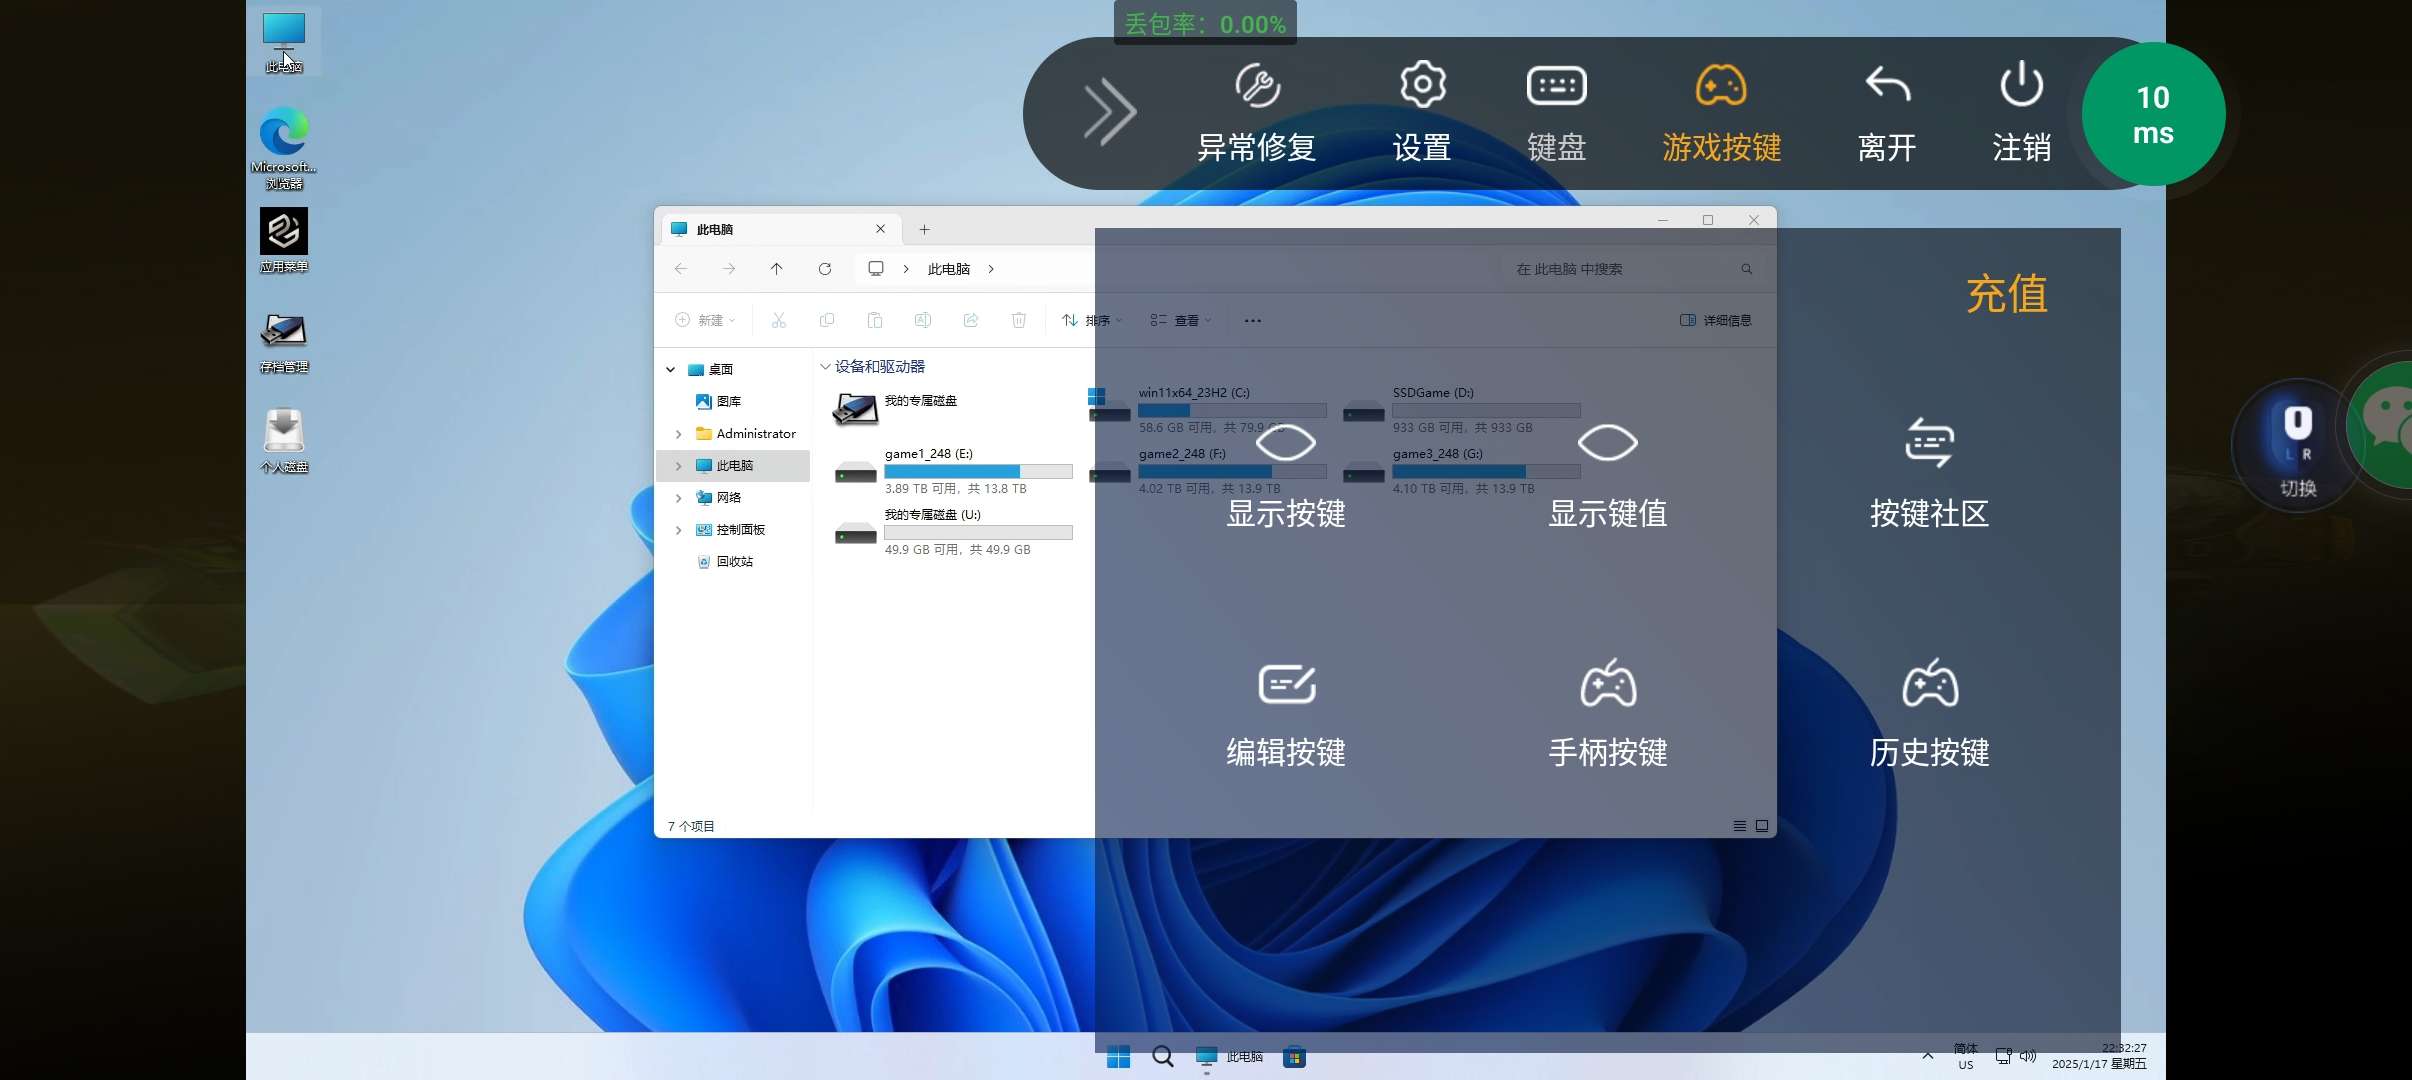This screenshot has height=1080, width=2412.
Task: Open Microsoft Store taskbar icon
Action: click(1294, 1056)
